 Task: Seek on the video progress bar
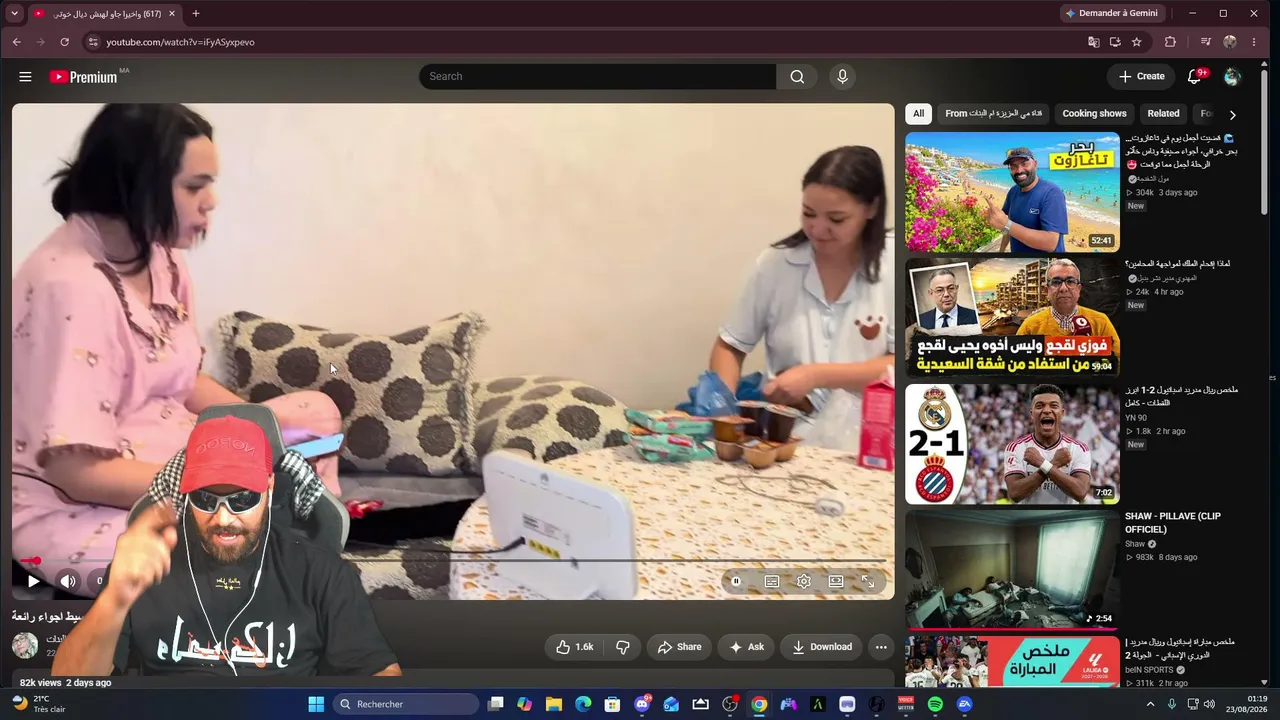pyautogui.click(x=453, y=561)
